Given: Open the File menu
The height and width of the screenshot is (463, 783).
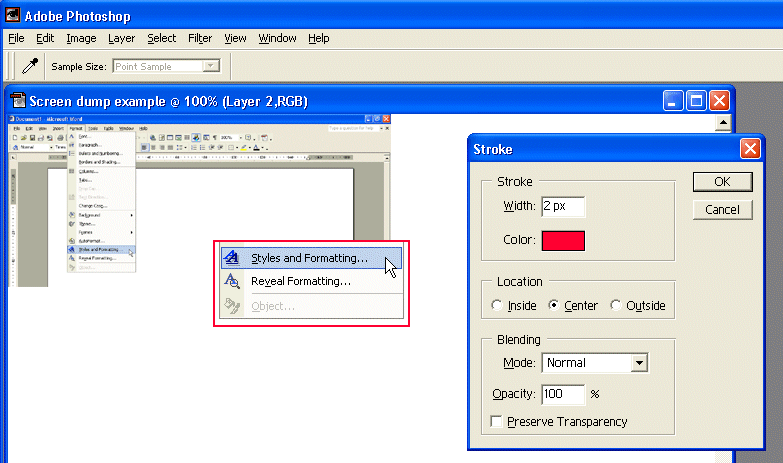Looking at the screenshot, I should coord(16,38).
